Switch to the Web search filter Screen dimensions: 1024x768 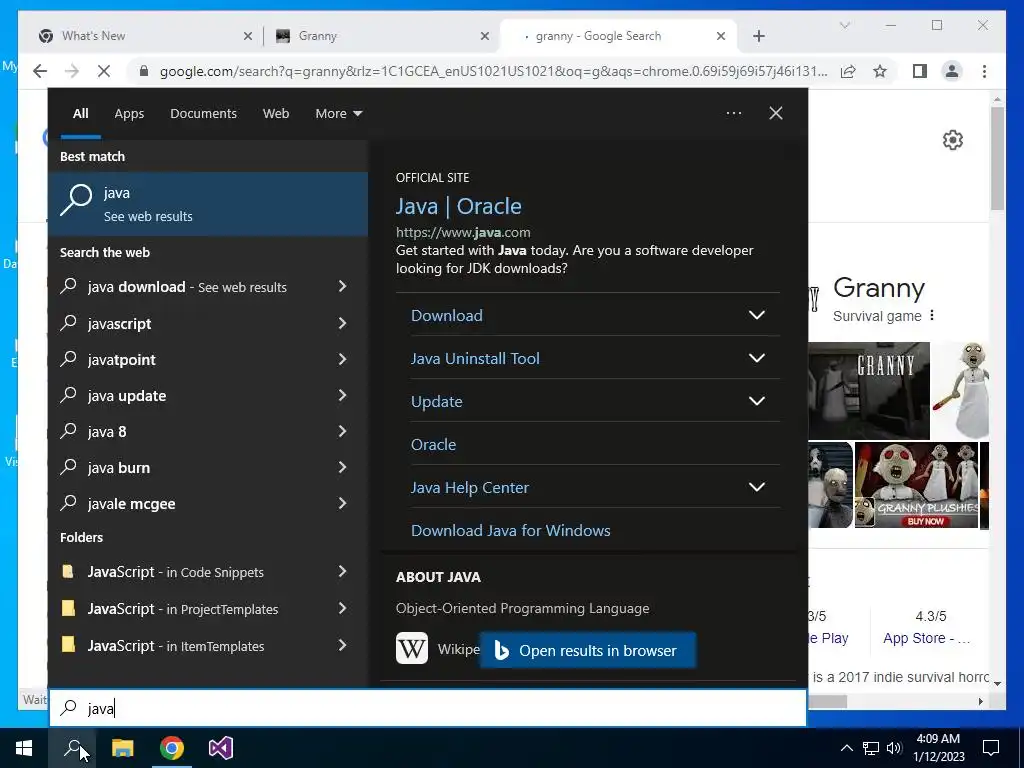point(276,114)
